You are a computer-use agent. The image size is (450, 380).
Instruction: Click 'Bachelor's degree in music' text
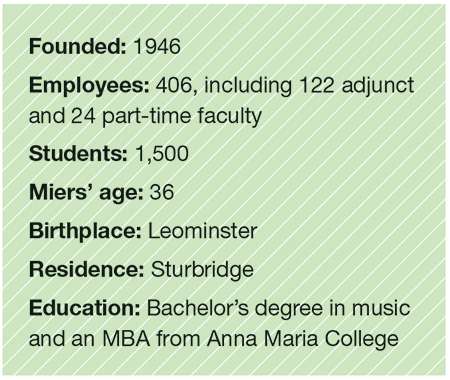point(279,308)
